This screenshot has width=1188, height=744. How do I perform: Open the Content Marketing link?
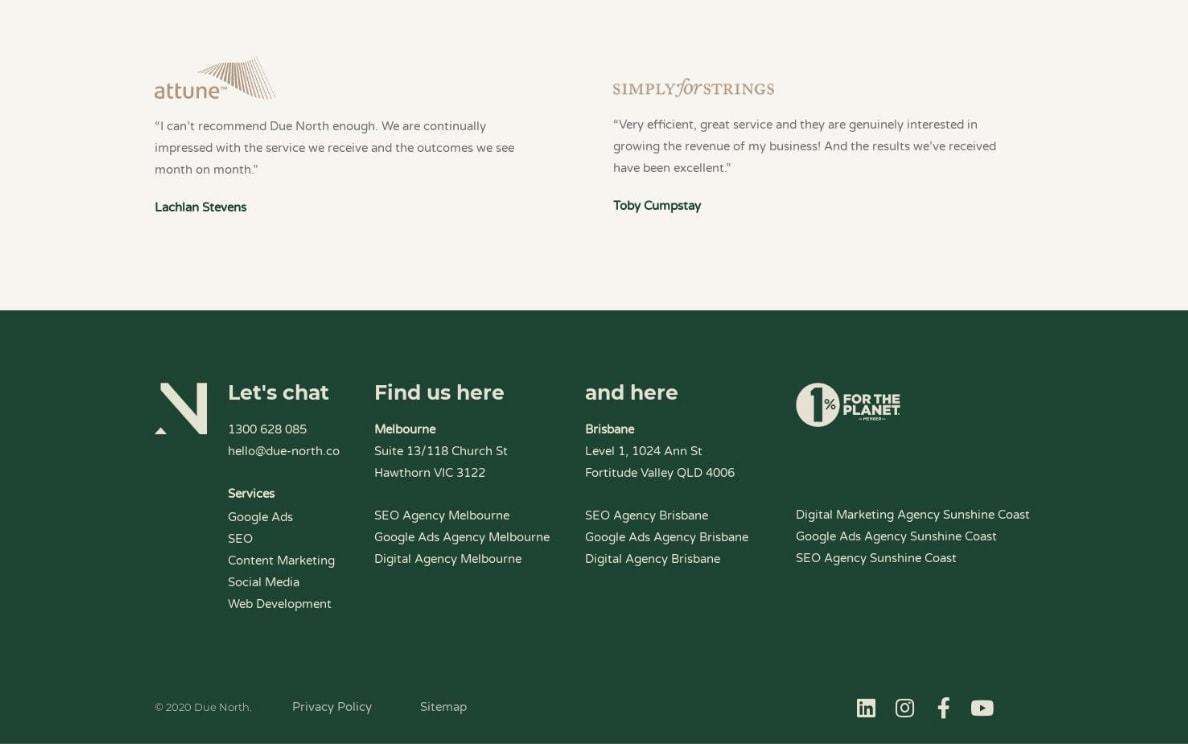point(281,561)
